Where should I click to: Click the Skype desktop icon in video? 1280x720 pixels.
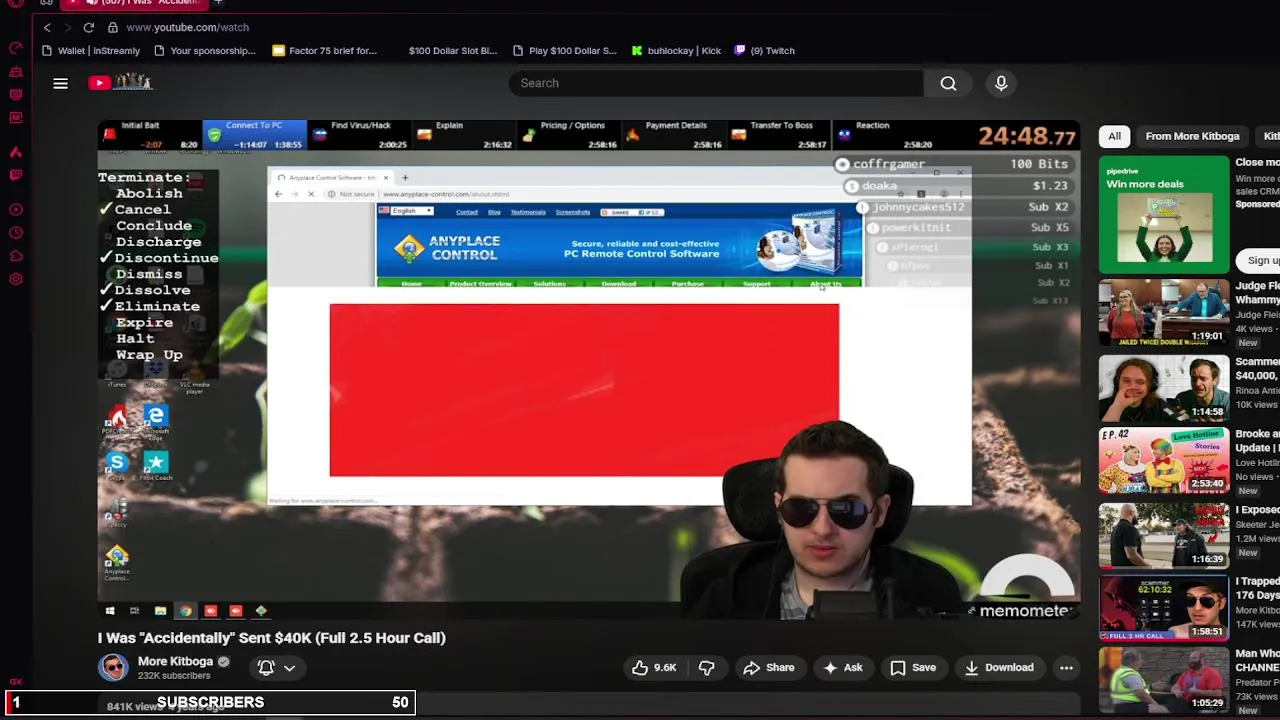pyautogui.click(x=117, y=462)
